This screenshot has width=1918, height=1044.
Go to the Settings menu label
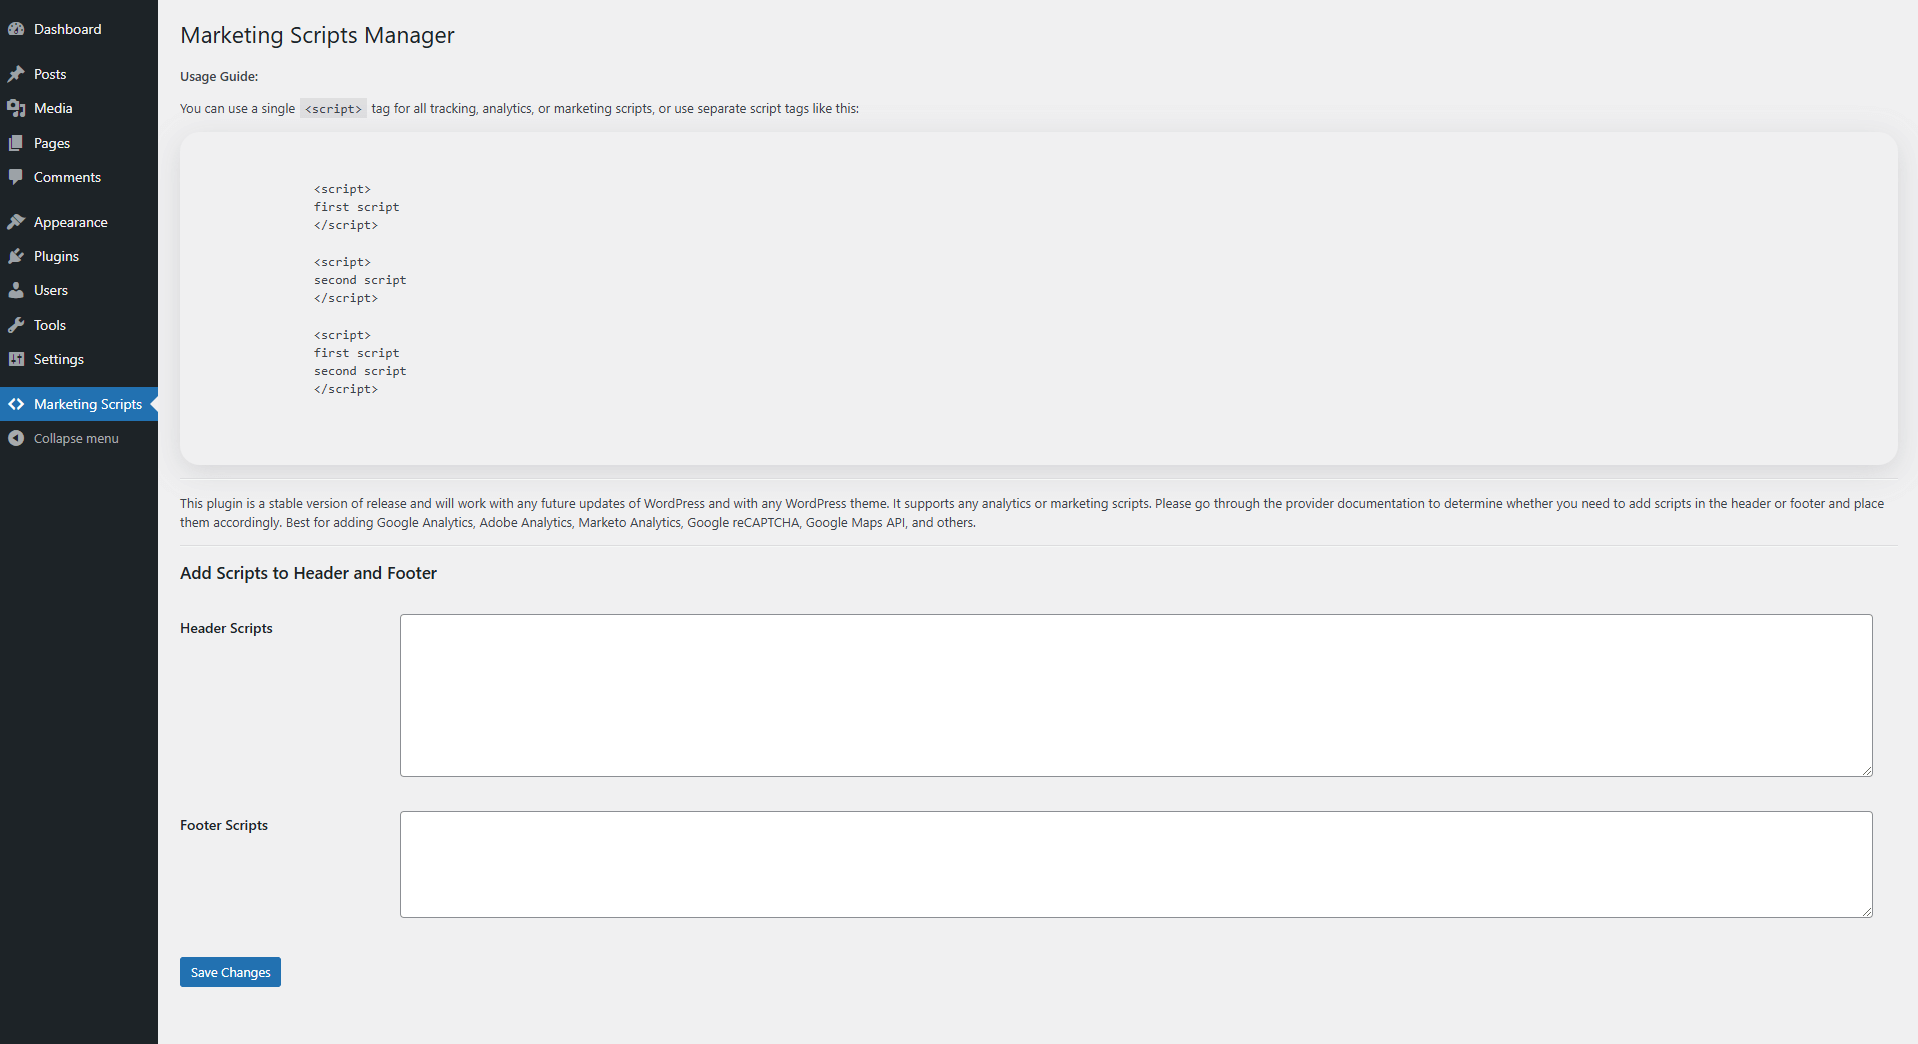click(59, 359)
